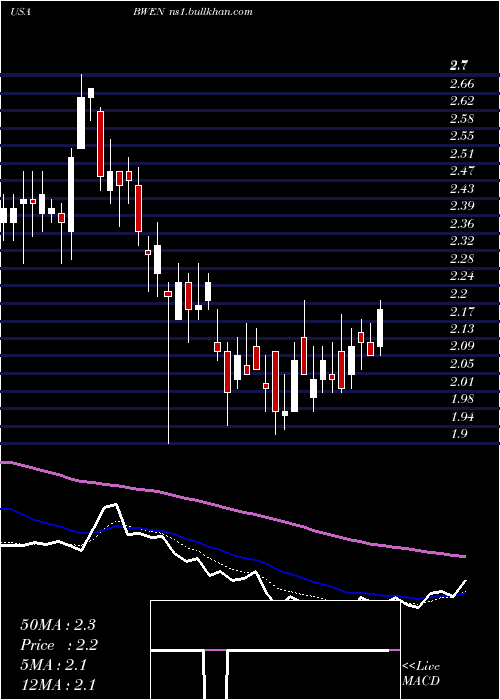Click the <<Live MACD label
This screenshot has width=500, height=700.
tap(421, 674)
